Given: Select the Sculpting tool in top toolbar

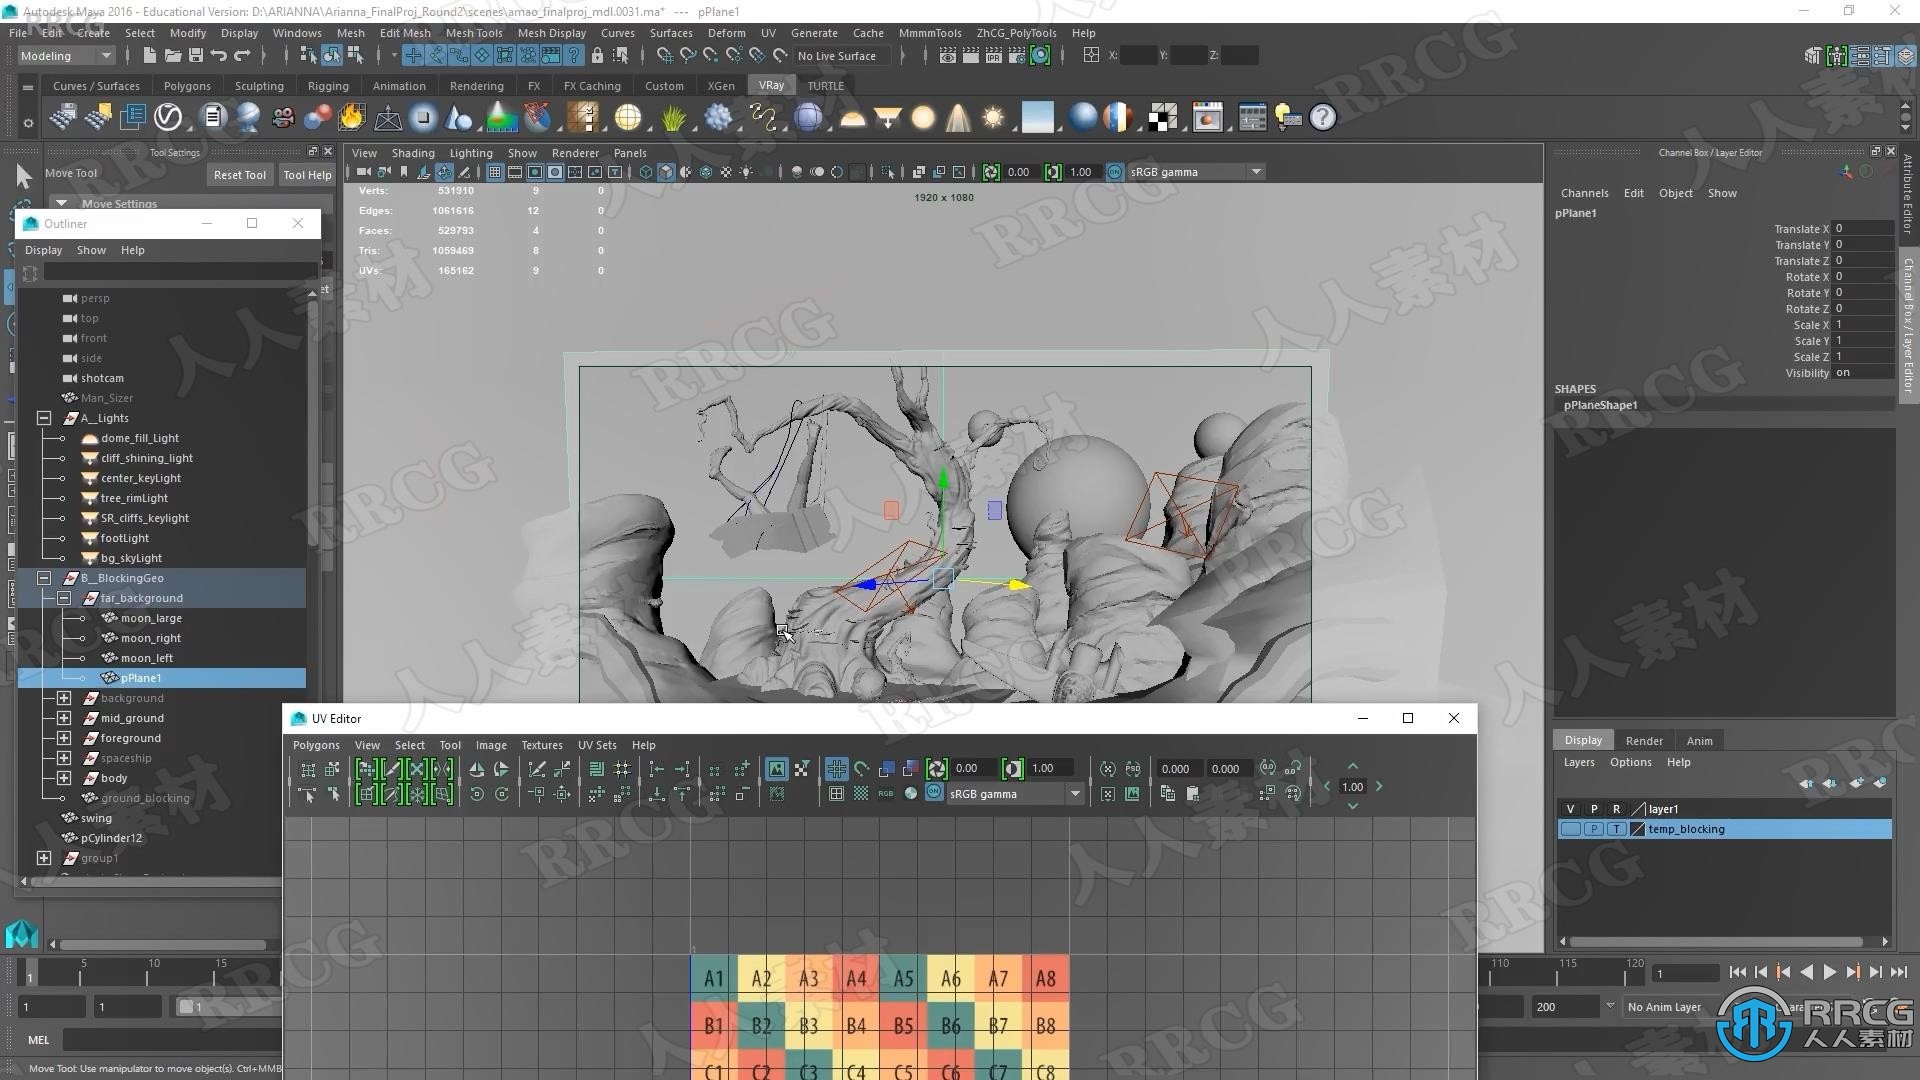Looking at the screenshot, I should point(260,84).
